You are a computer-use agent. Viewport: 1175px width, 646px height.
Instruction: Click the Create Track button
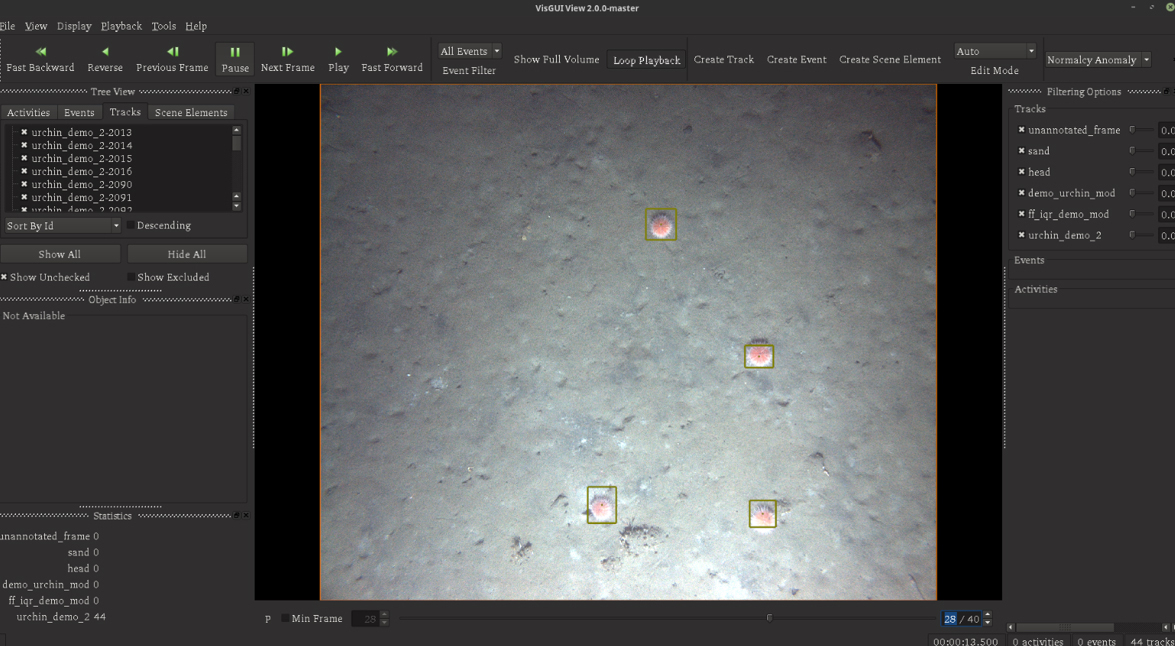coord(724,59)
